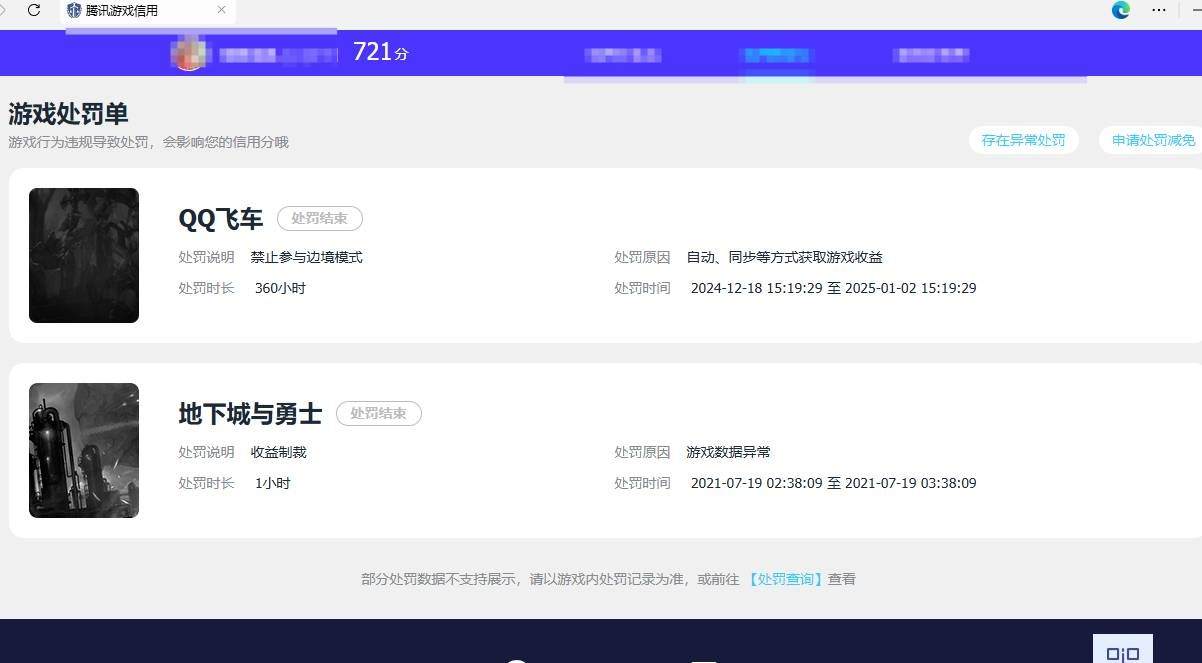Screen dimensions: 1202x663
Task: Open the Edge icon in the browser toolbar
Action: pyautogui.click(x=1121, y=10)
